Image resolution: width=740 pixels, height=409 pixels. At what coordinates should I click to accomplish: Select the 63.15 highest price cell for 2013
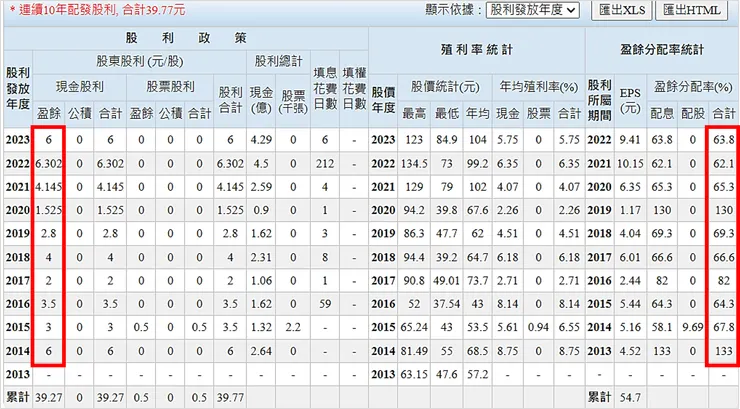point(414,374)
